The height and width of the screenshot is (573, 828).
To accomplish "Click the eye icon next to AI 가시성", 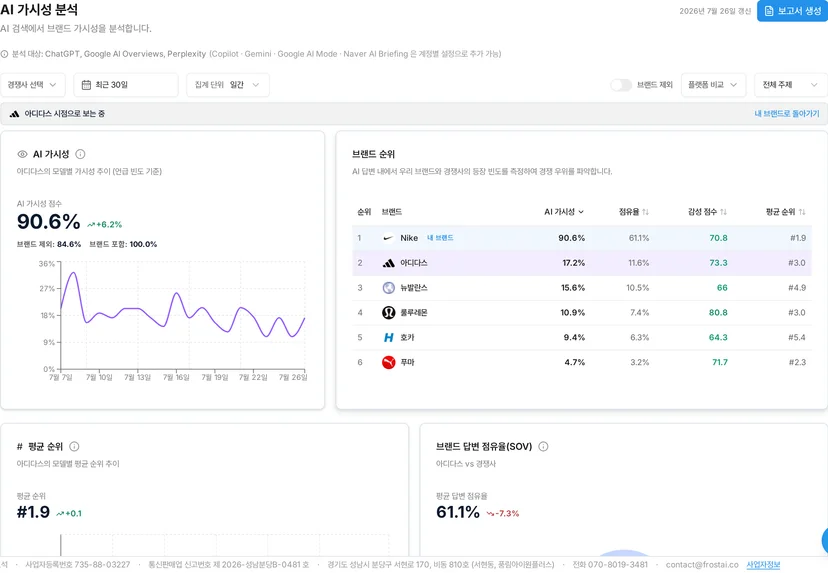I will (22, 154).
